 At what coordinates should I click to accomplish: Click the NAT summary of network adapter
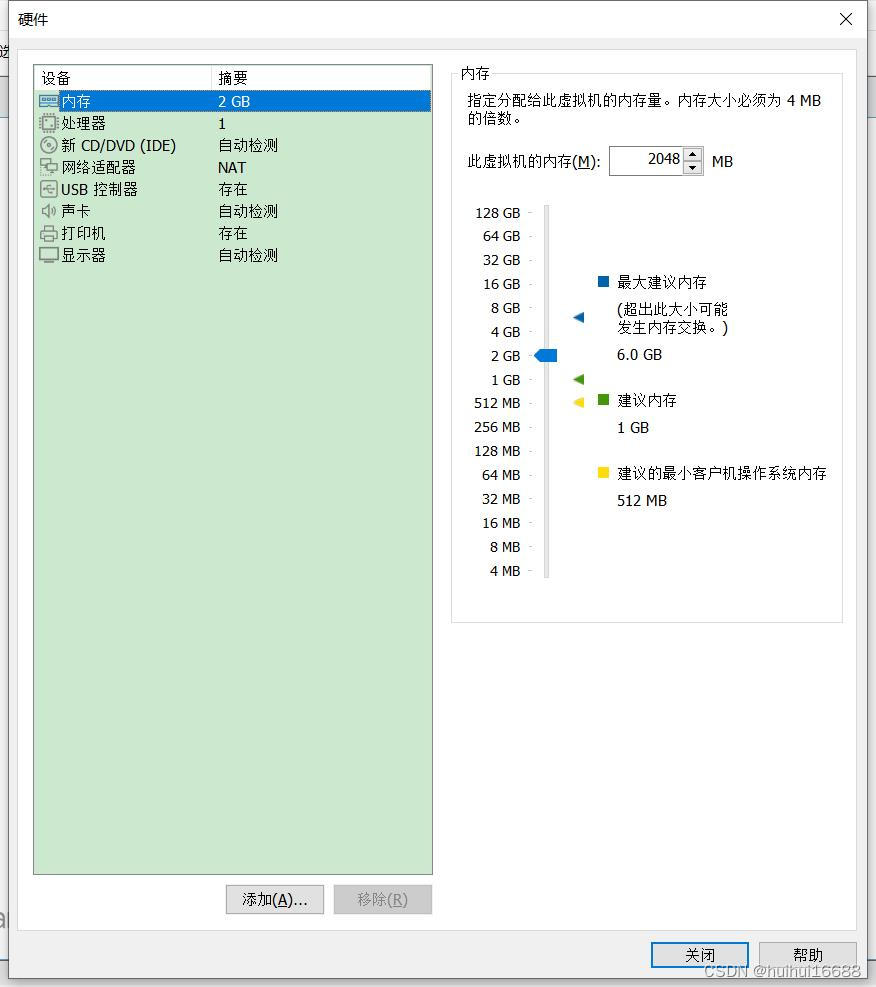tap(232, 167)
